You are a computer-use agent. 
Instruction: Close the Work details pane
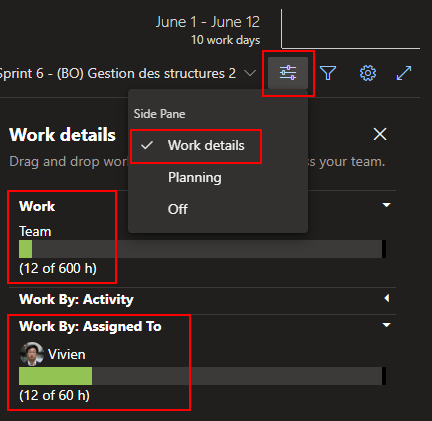[380, 134]
